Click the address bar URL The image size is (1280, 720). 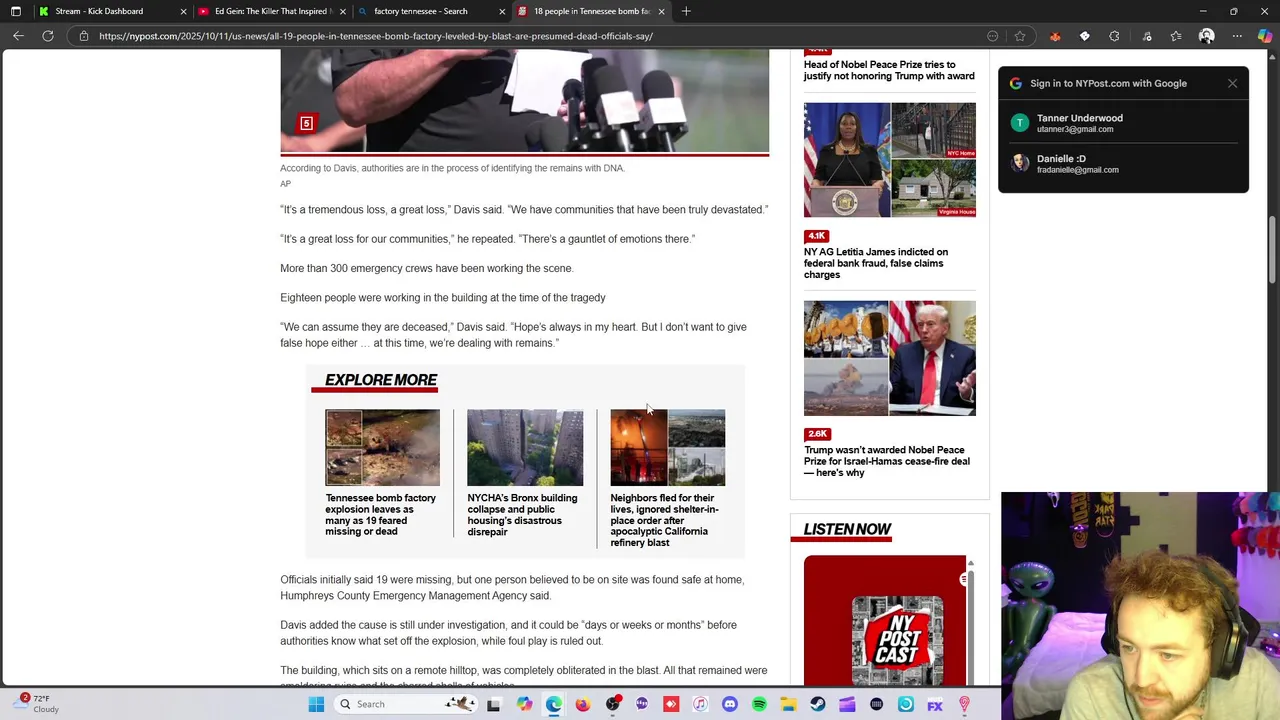coord(376,36)
